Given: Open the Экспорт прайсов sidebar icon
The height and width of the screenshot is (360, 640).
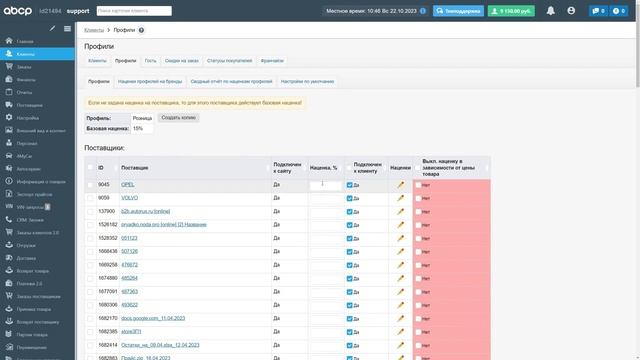Looking at the screenshot, I should [9, 194].
